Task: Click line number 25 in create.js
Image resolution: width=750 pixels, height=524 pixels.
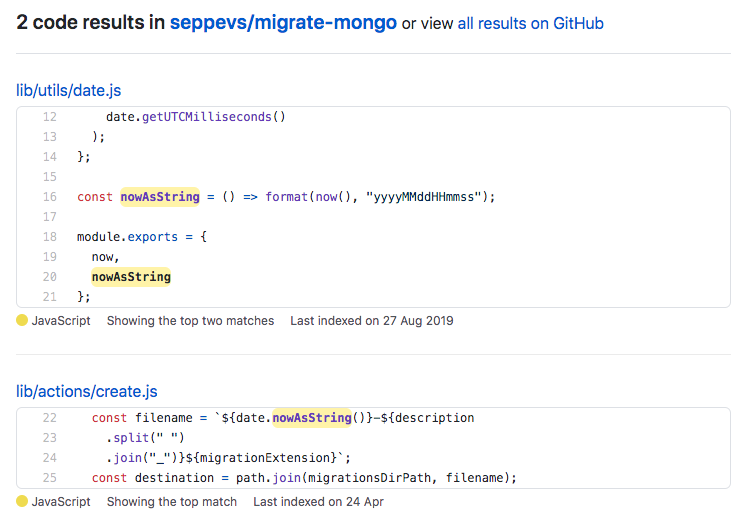Action: [50, 478]
